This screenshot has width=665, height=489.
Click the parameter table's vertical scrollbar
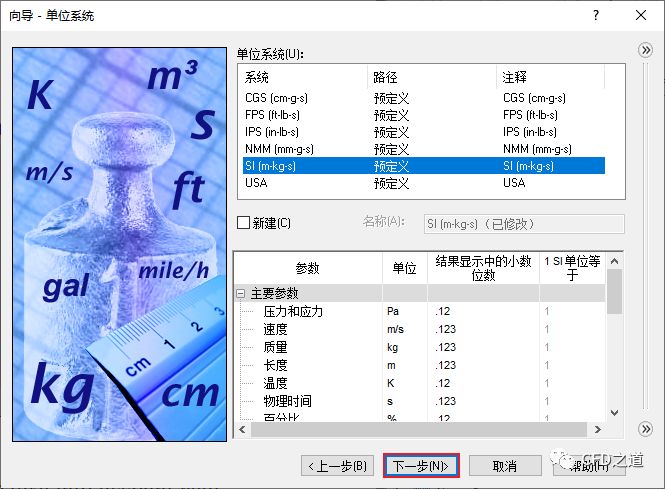click(615, 360)
